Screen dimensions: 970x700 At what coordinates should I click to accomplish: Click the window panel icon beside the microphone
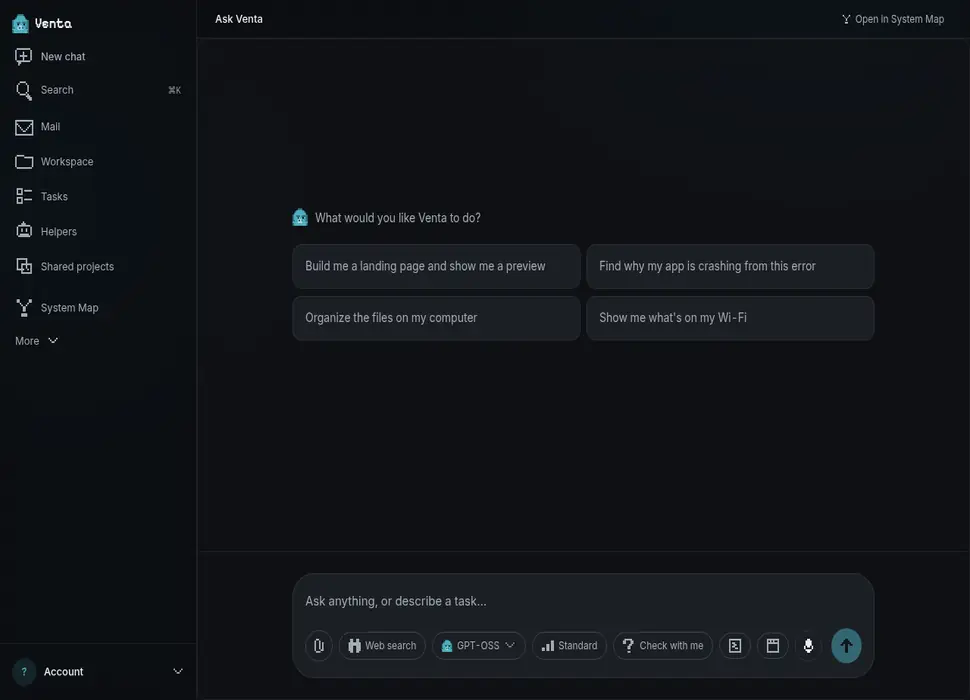(773, 646)
